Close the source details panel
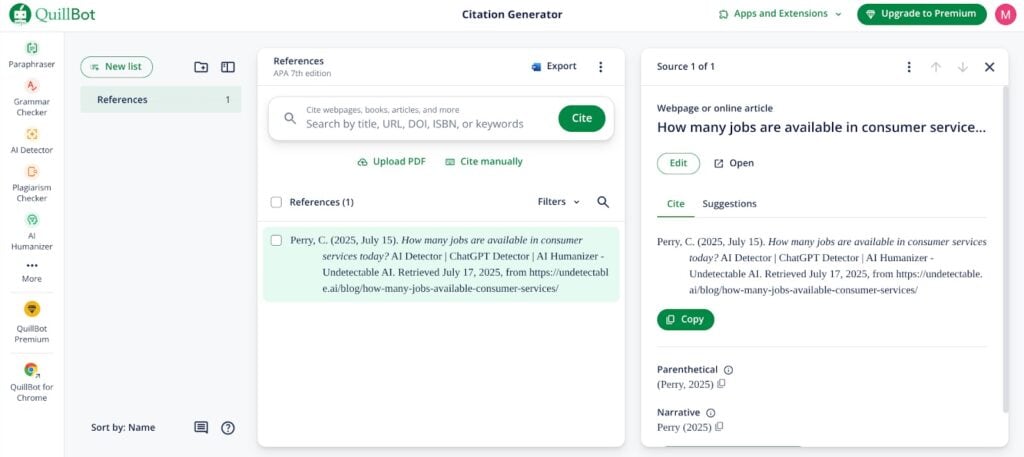Image resolution: width=1024 pixels, height=457 pixels. 989,67
